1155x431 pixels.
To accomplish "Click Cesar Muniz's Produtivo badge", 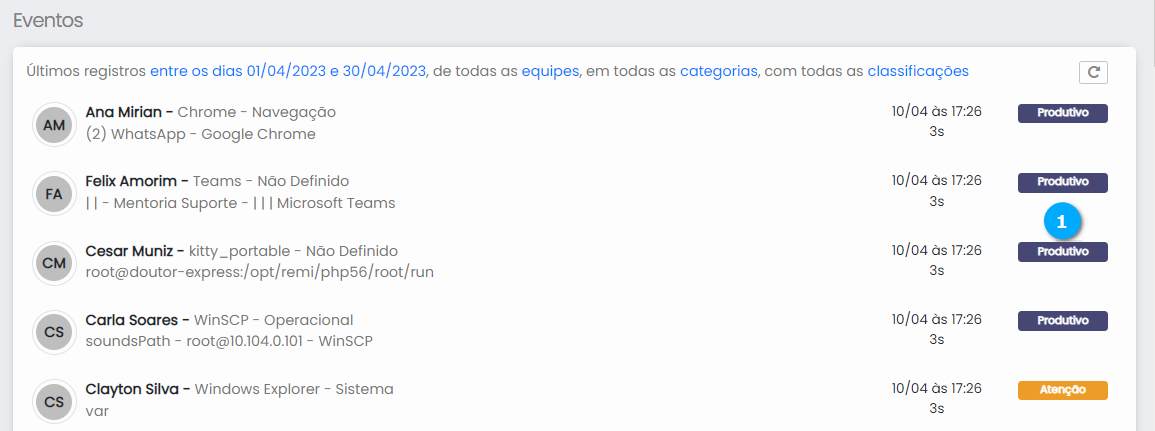I will tap(1062, 252).
